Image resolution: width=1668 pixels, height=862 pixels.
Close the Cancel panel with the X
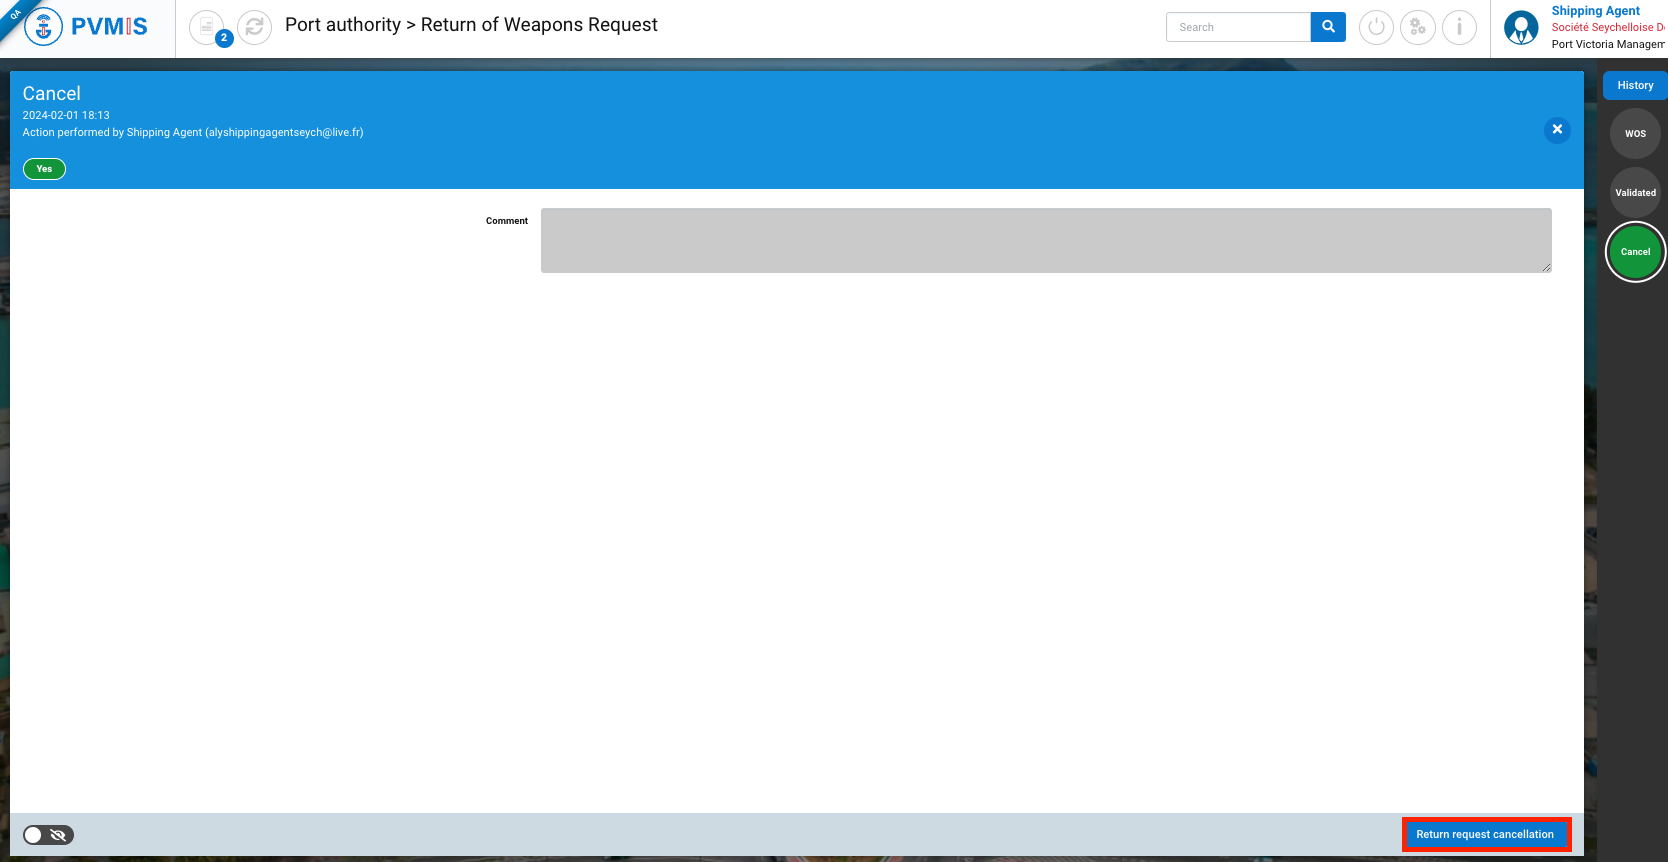pyautogui.click(x=1557, y=130)
